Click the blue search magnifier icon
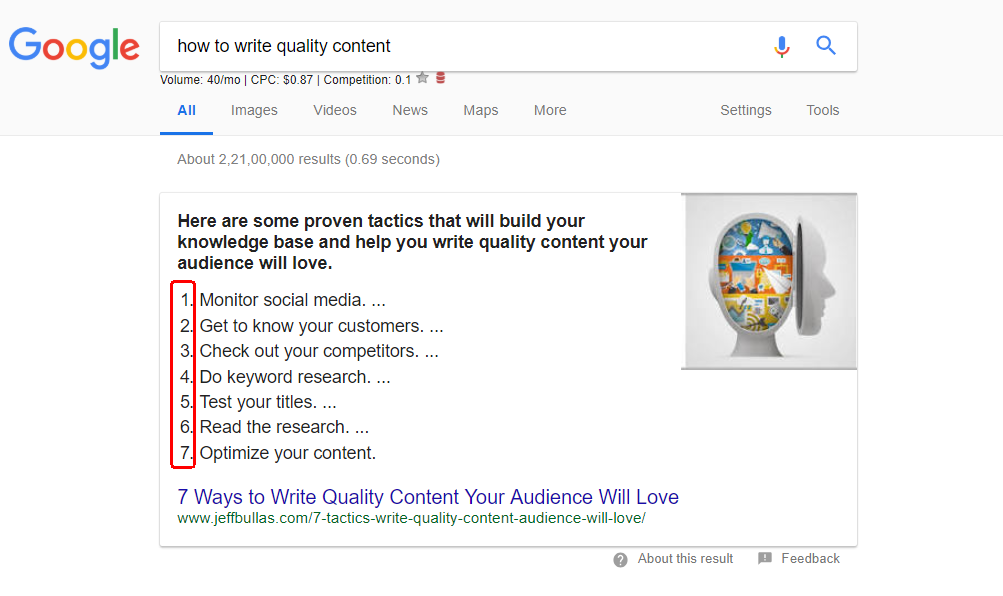1003x596 pixels. click(x=826, y=45)
